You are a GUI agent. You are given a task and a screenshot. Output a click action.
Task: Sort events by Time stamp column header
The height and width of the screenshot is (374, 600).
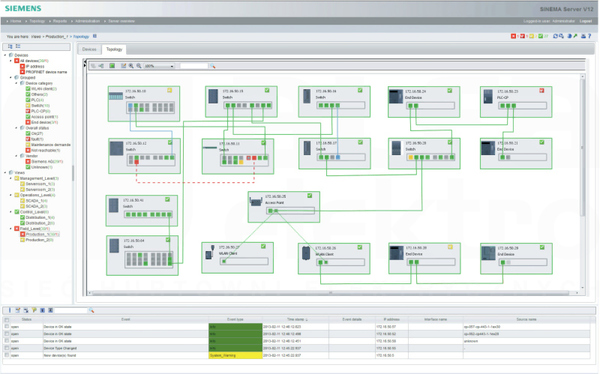(x=297, y=319)
